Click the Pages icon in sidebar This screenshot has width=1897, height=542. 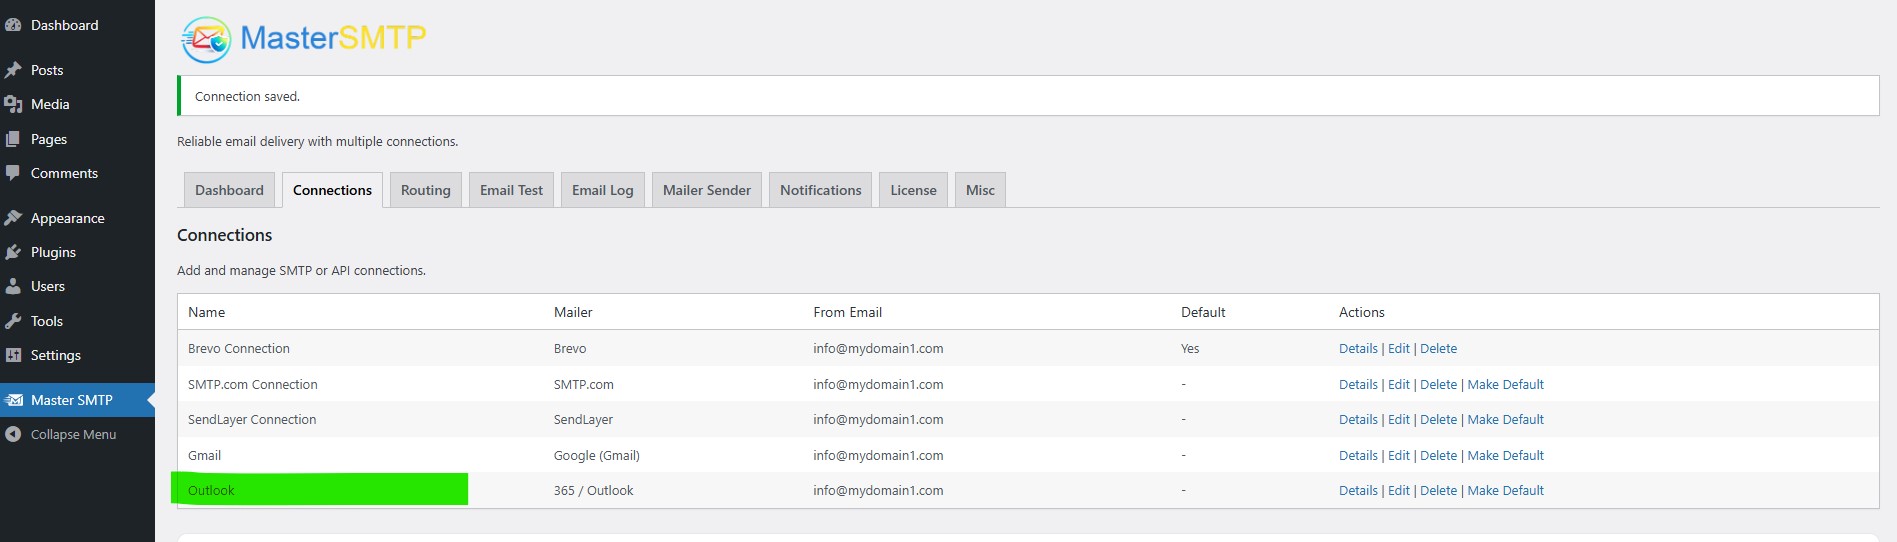[13, 139]
